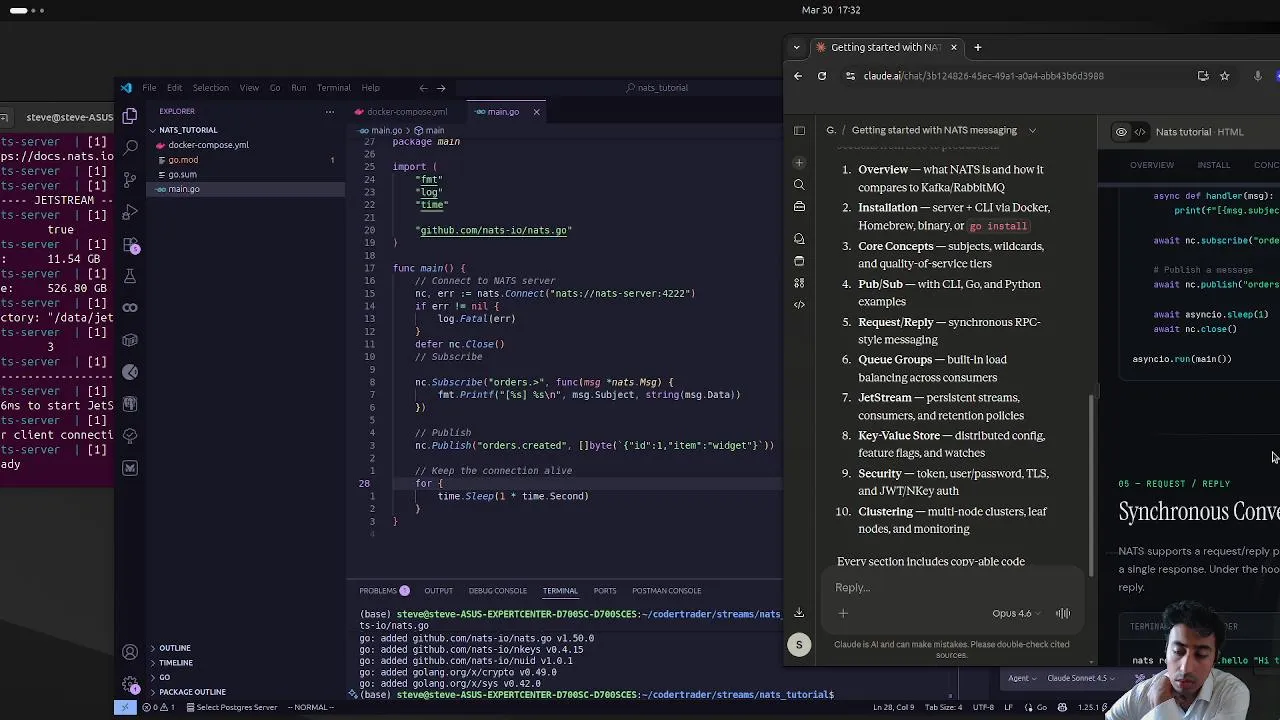This screenshot has width=1280, height=720.
Task: Open code icon in Claude sidebar
Action: (x=799, y=305)
